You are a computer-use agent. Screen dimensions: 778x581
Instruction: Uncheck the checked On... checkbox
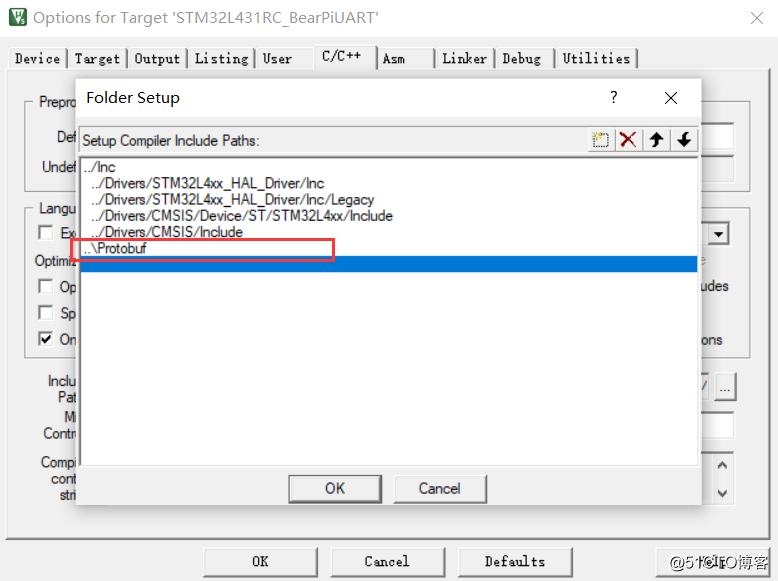click(46, 339)
